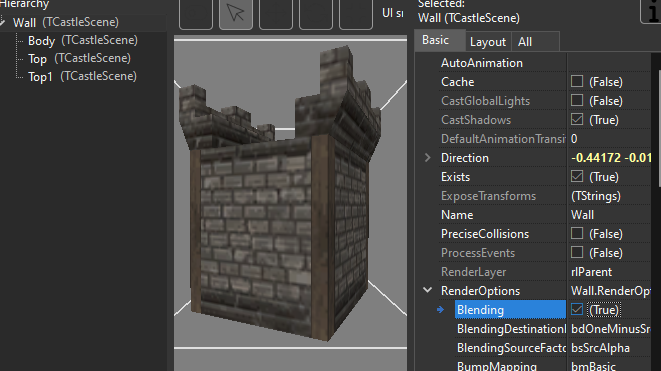Viewport: 661px width, 371px height.
Task: Open the info button near Selected
Action: [x=651, y=12]
